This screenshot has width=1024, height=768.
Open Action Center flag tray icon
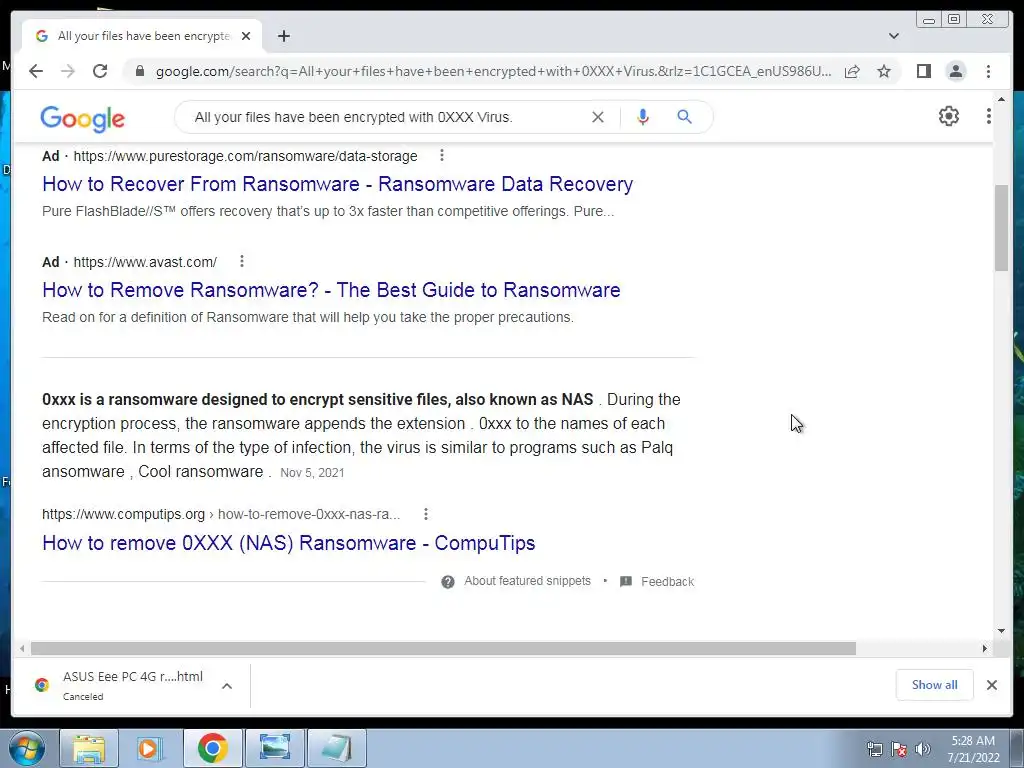[899, 749]
